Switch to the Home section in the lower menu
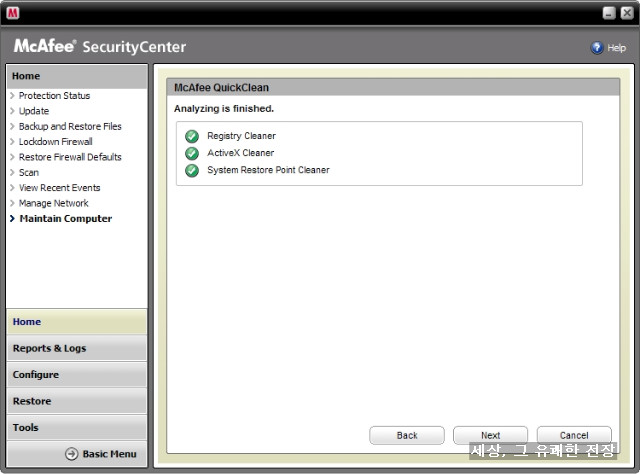This screenshot has height=474, width=640. coord(77,322)
